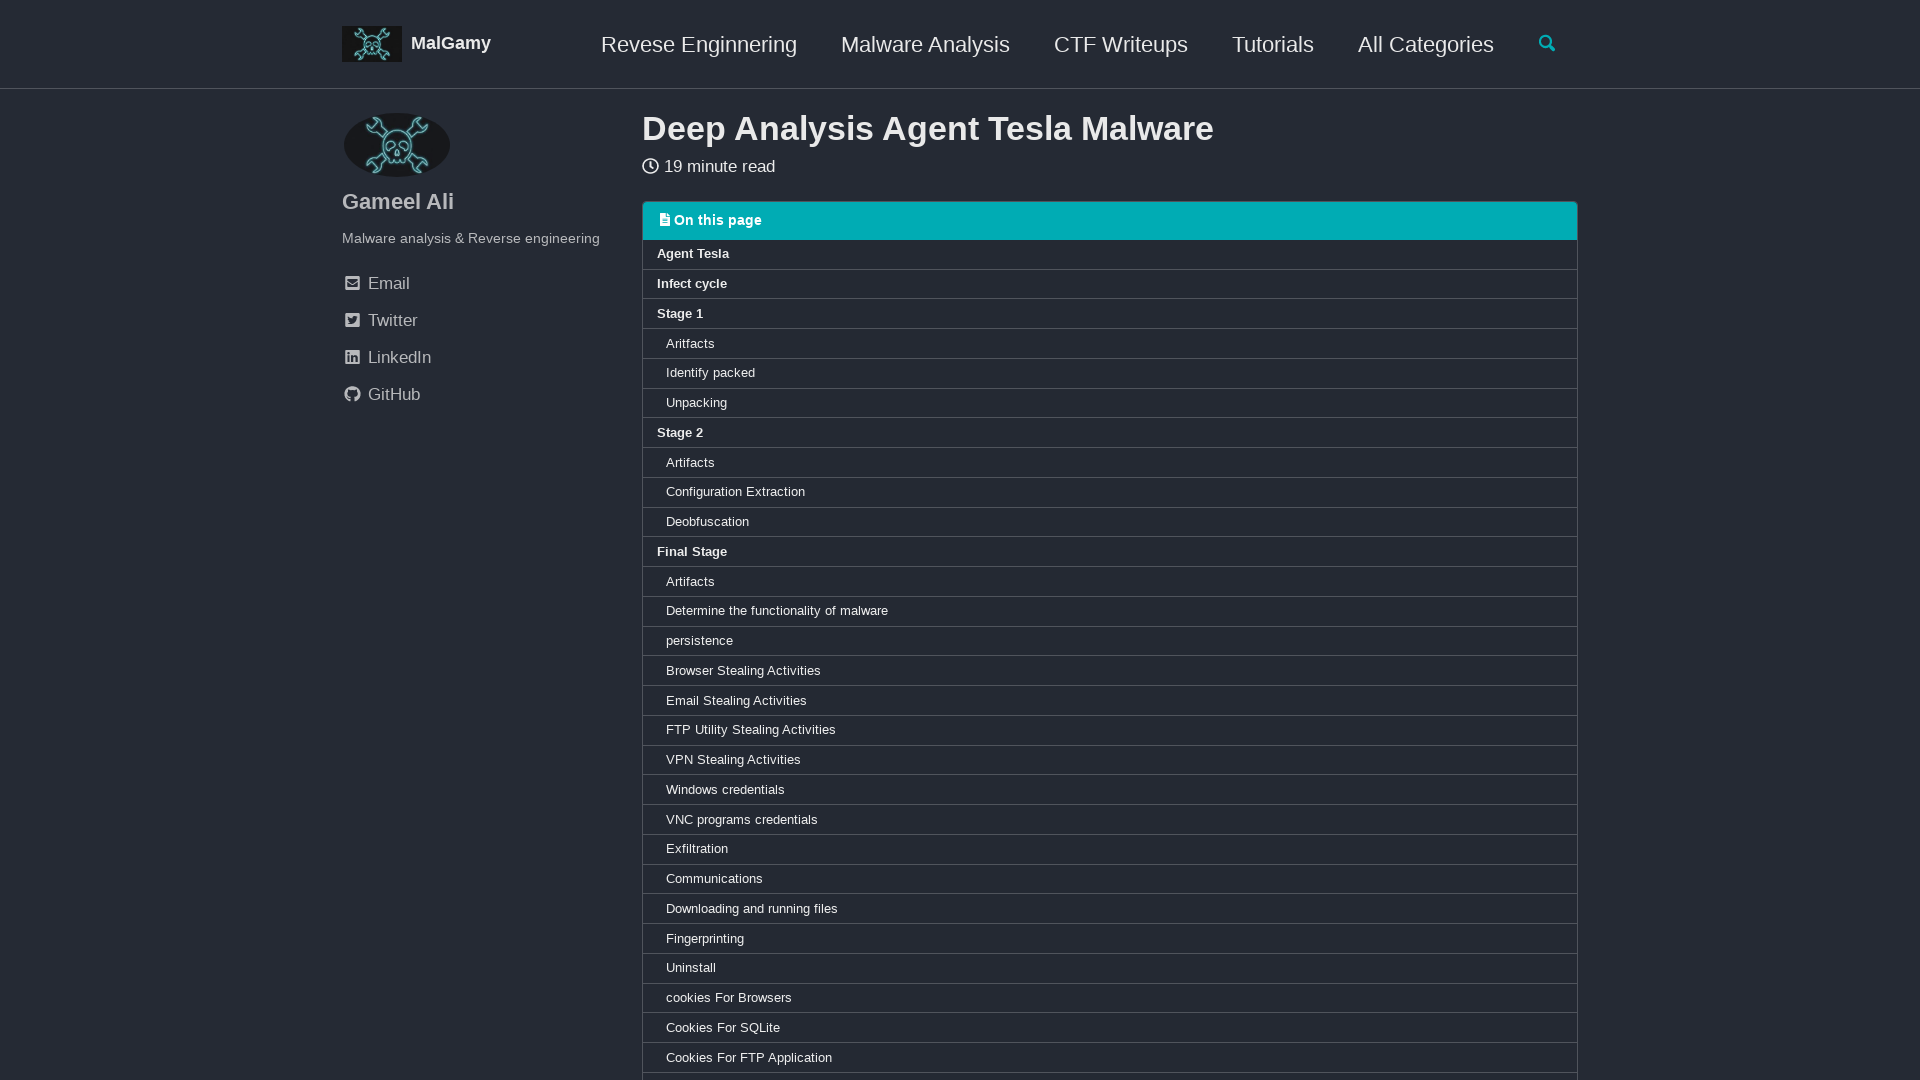1920x1080 pixels.
Task: Jump to Identify packed section
Action: (x=1110, y=373)
